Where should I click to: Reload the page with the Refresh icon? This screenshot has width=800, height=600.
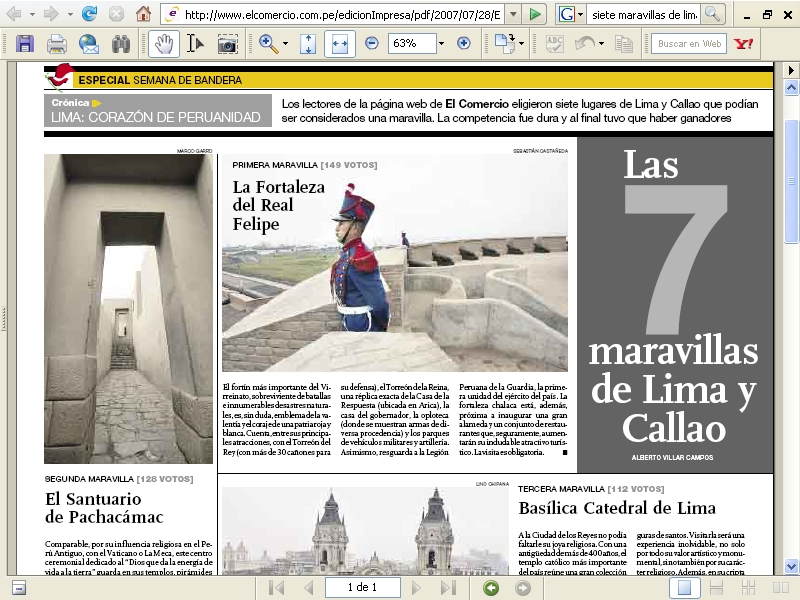point(90,14)
